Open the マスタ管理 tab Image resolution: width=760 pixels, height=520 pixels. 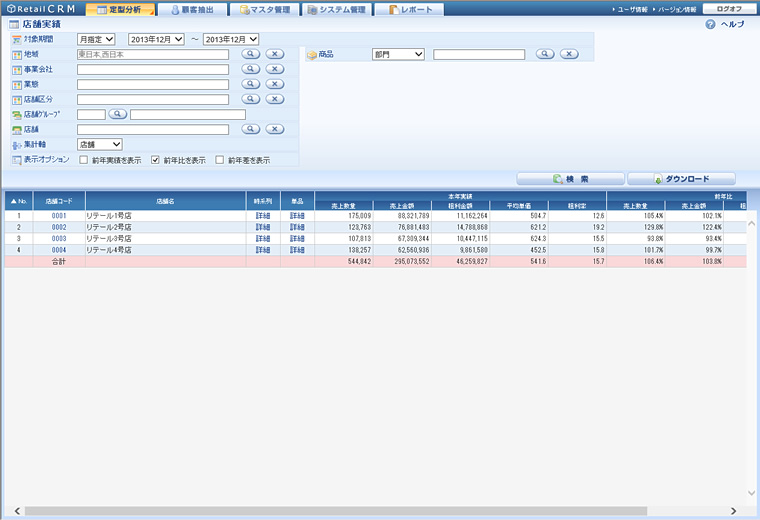coord(265,9)
